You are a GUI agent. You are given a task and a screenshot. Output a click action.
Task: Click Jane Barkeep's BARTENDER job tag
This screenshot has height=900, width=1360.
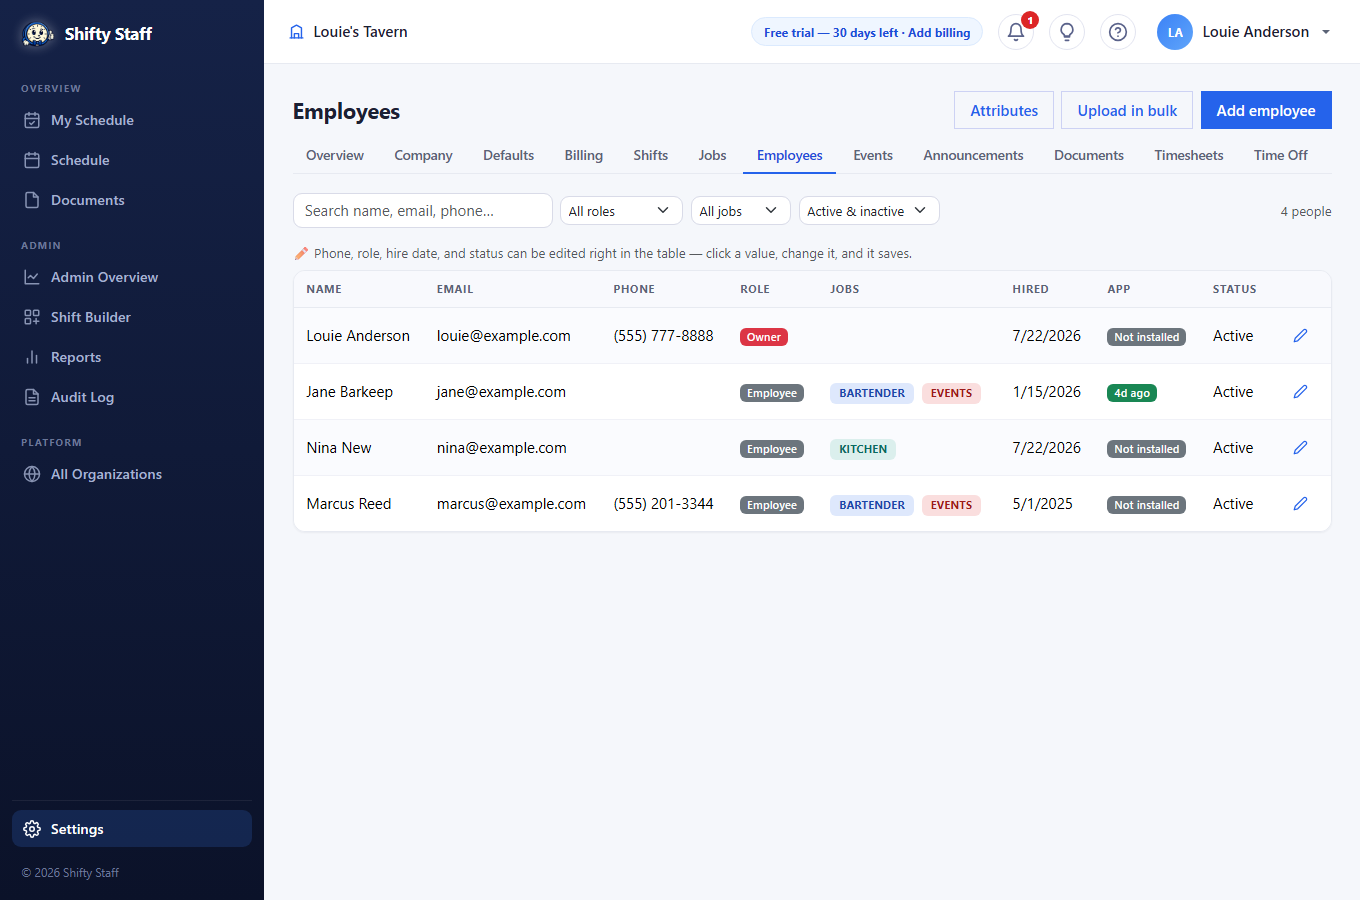coord(872,393)
